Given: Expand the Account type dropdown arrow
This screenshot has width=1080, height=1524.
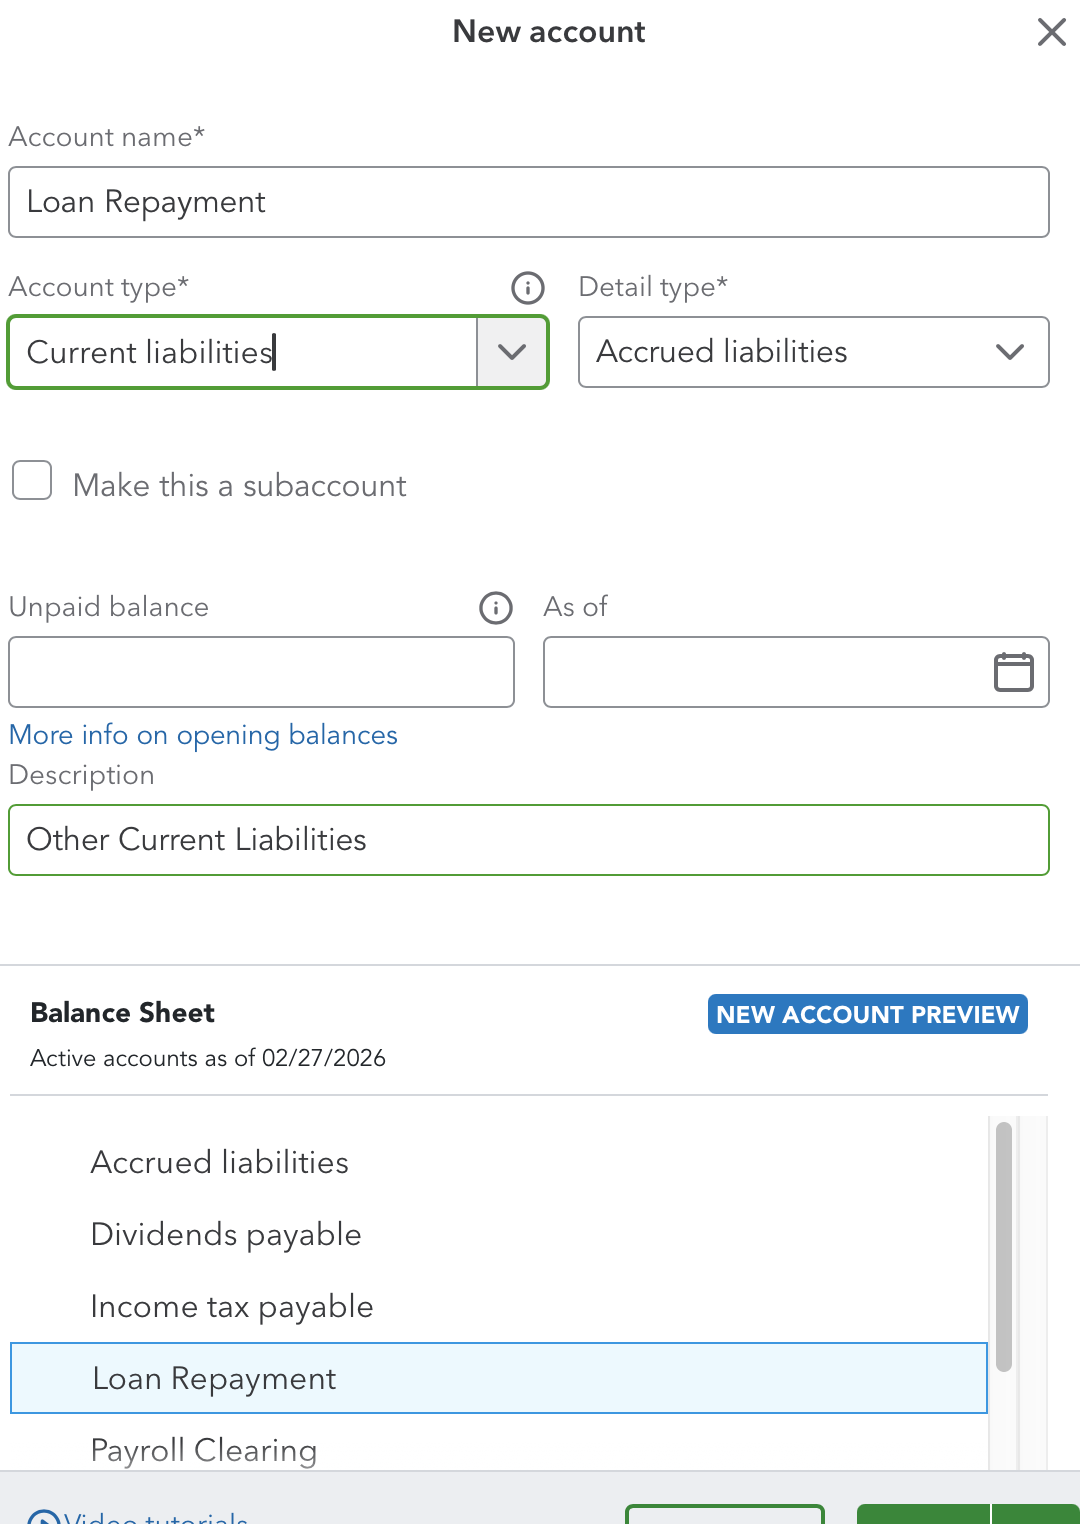Looking at the screenshot, I should [512, 352].
